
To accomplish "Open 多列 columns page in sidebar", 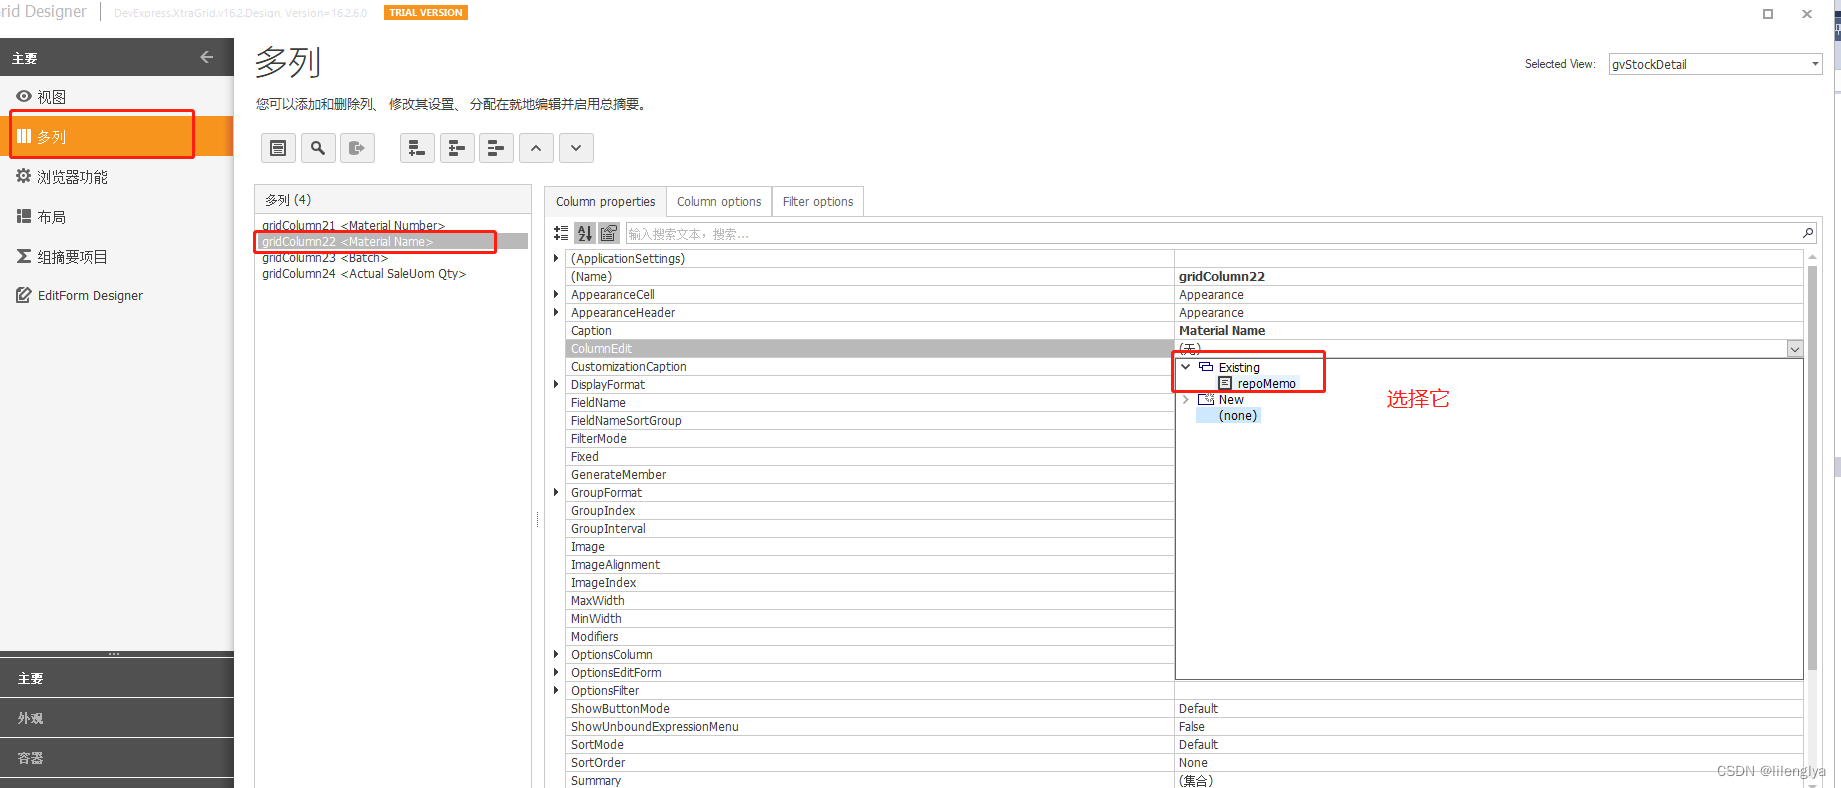I will [117, 137].
